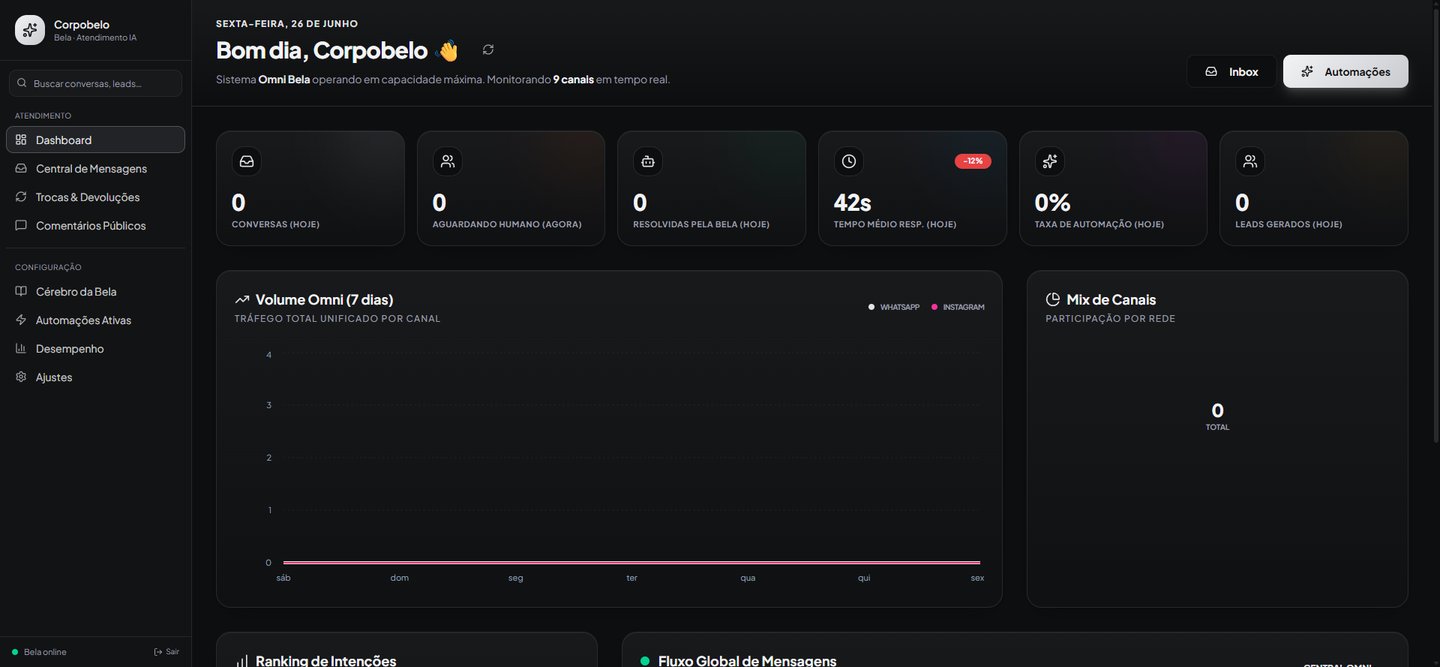Click the -12% red badge
This screenshot has height=667, width=1440.
(973, 161)
